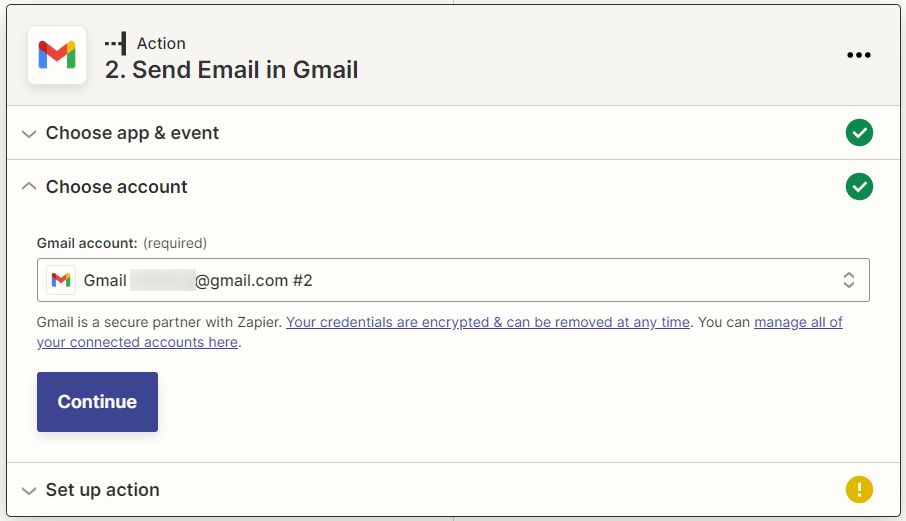Viewport: 906px width, 521px height.
Task: Click the up-down arrows in account selector
Action: (848, 281)
